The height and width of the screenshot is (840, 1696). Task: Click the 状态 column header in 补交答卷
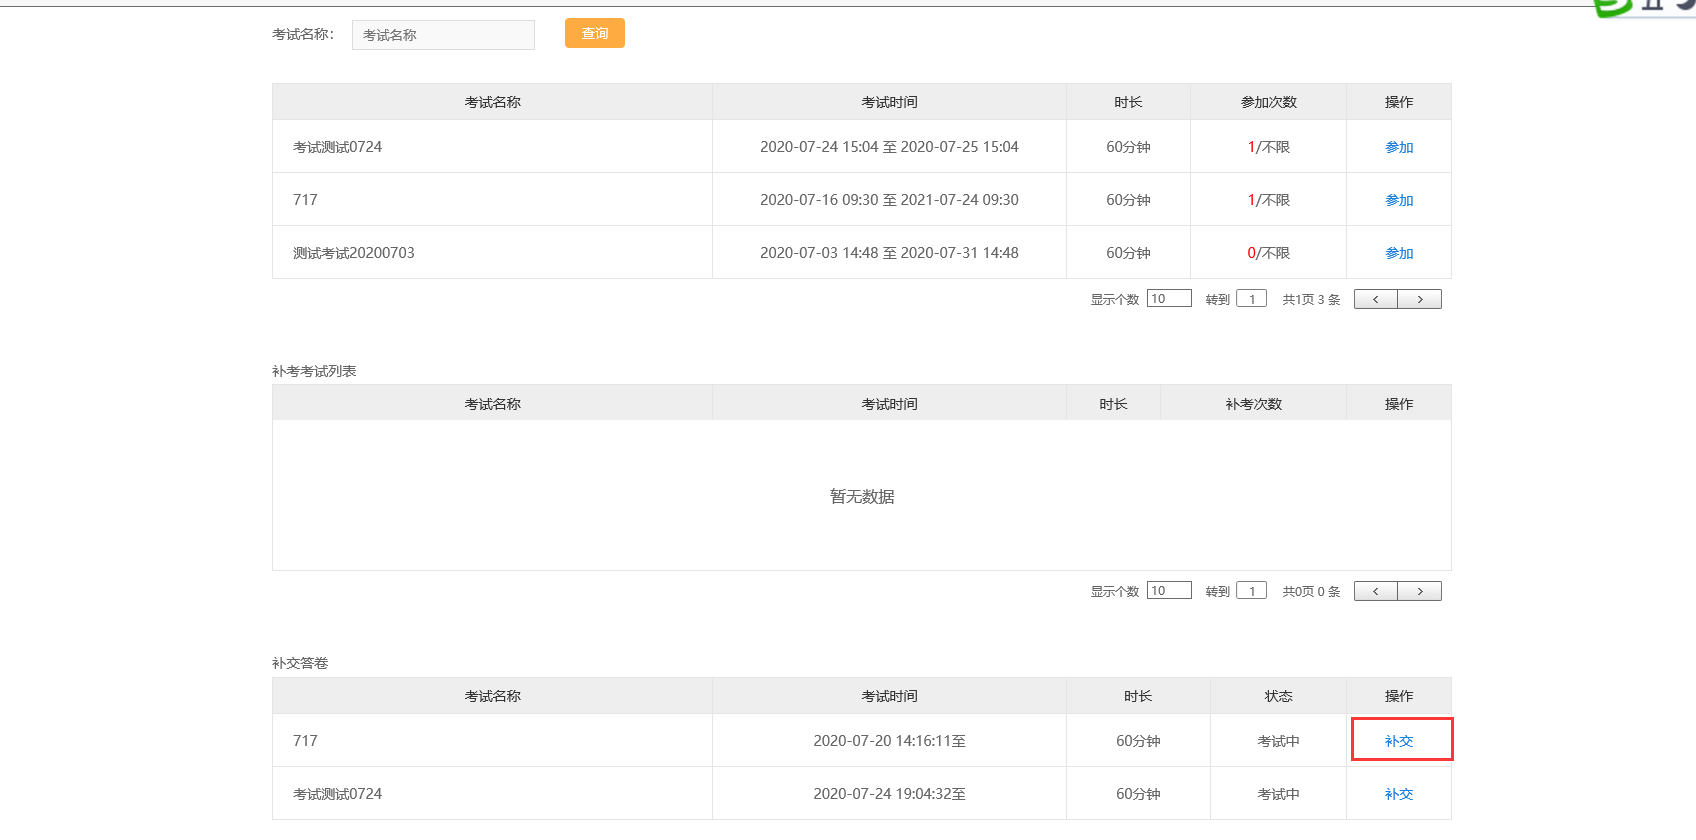pos(1278,696)
